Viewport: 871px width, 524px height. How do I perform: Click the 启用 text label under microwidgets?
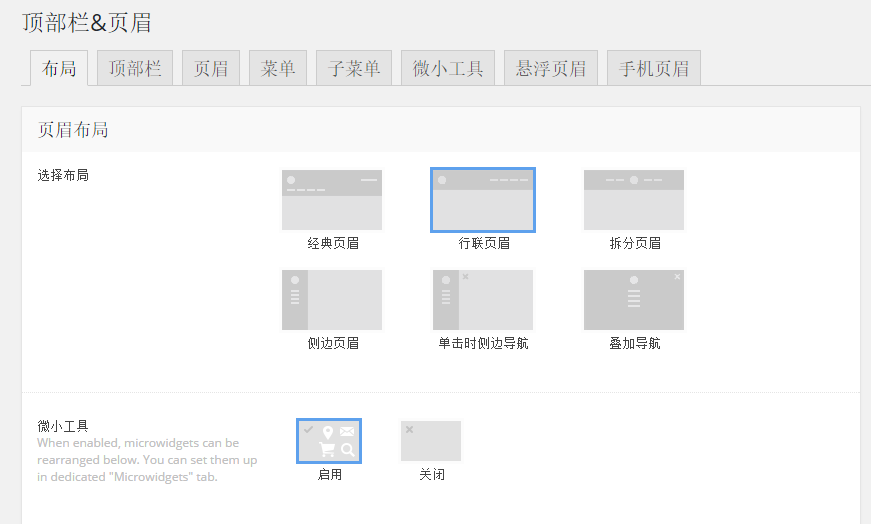[330, 475]
